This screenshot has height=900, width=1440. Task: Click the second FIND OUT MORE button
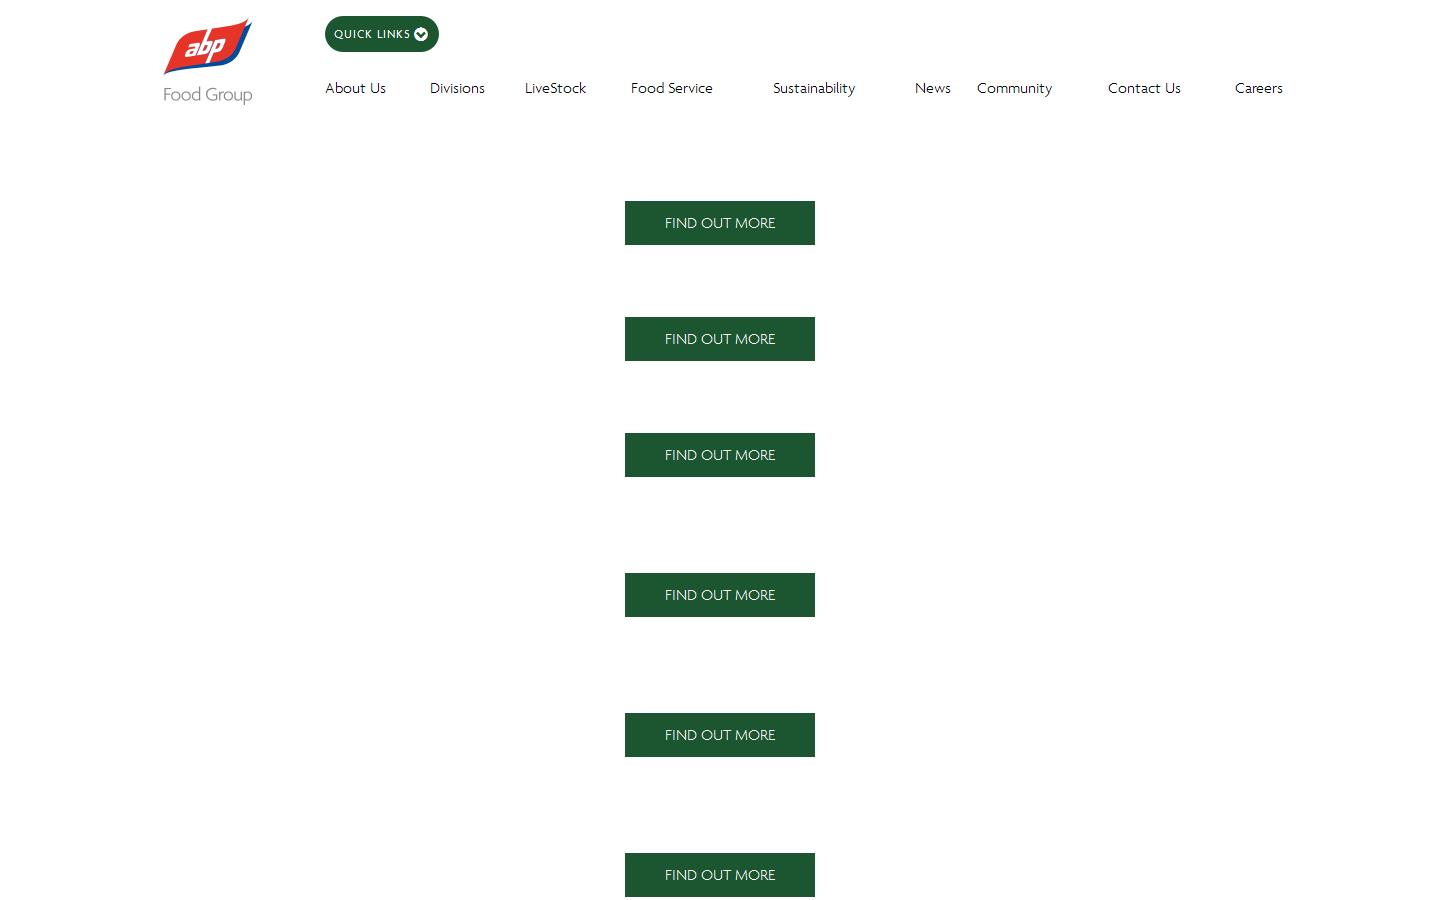(719, 339)
